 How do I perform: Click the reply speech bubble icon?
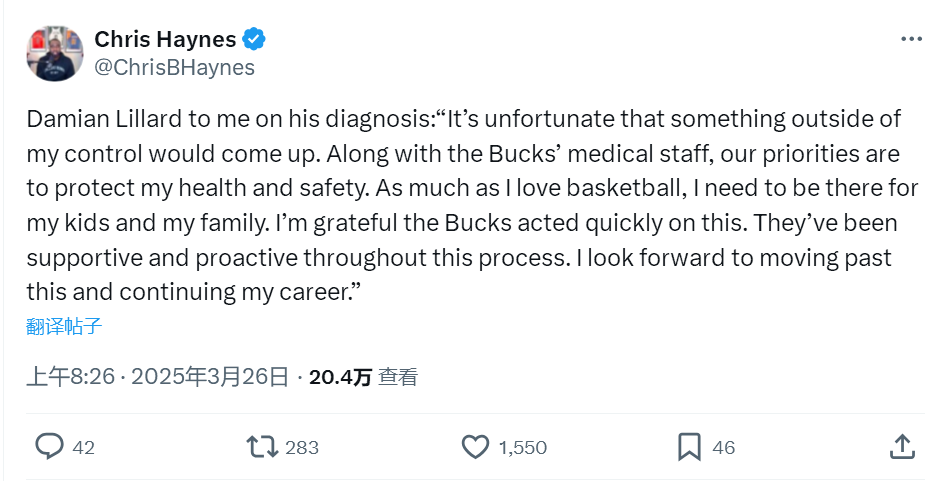coord(49,446)
